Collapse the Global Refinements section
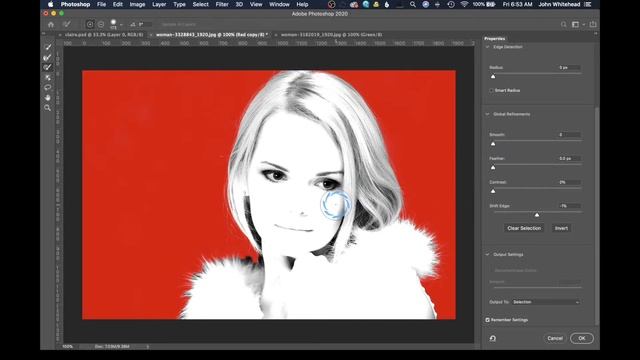The image size is (640, 360). tap(487, 114)
